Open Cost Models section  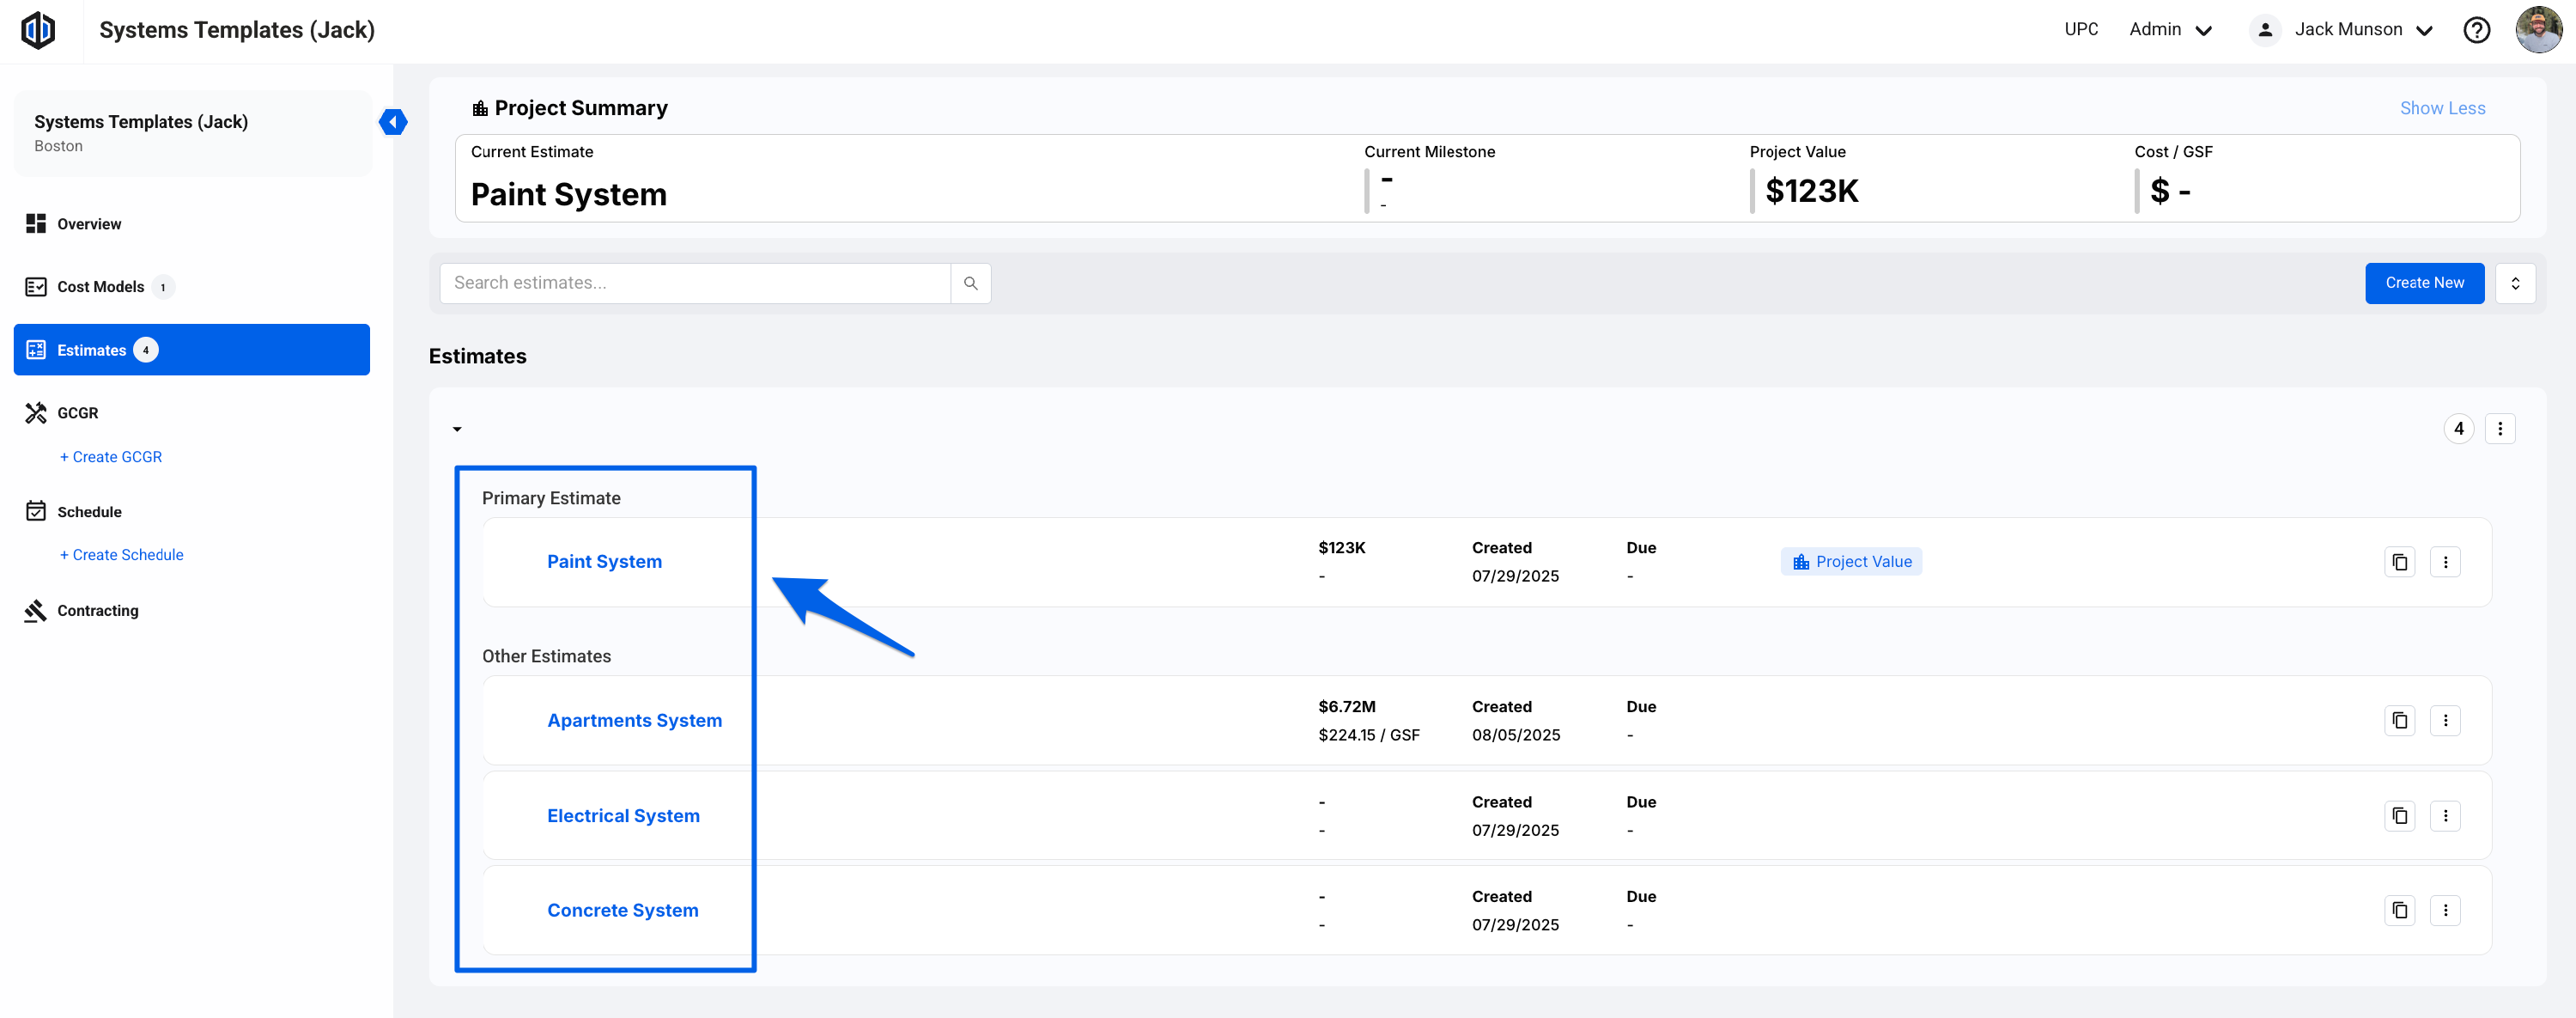coord(100,287)
